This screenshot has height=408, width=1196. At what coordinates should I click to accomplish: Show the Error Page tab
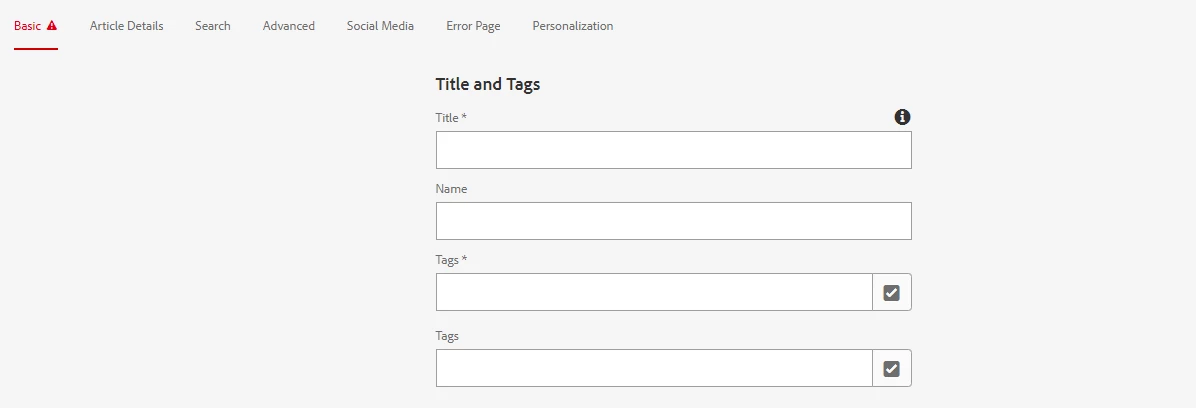(x=473, y=26)
